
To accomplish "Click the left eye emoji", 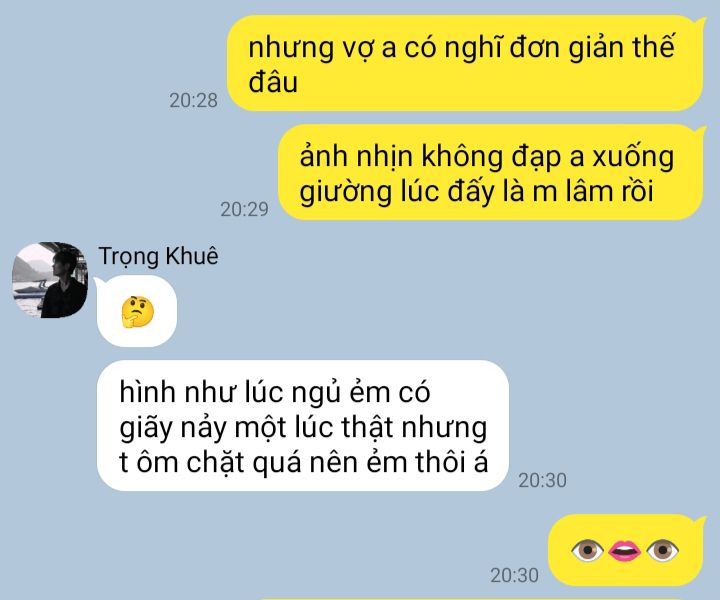I will tap(587, 550).
